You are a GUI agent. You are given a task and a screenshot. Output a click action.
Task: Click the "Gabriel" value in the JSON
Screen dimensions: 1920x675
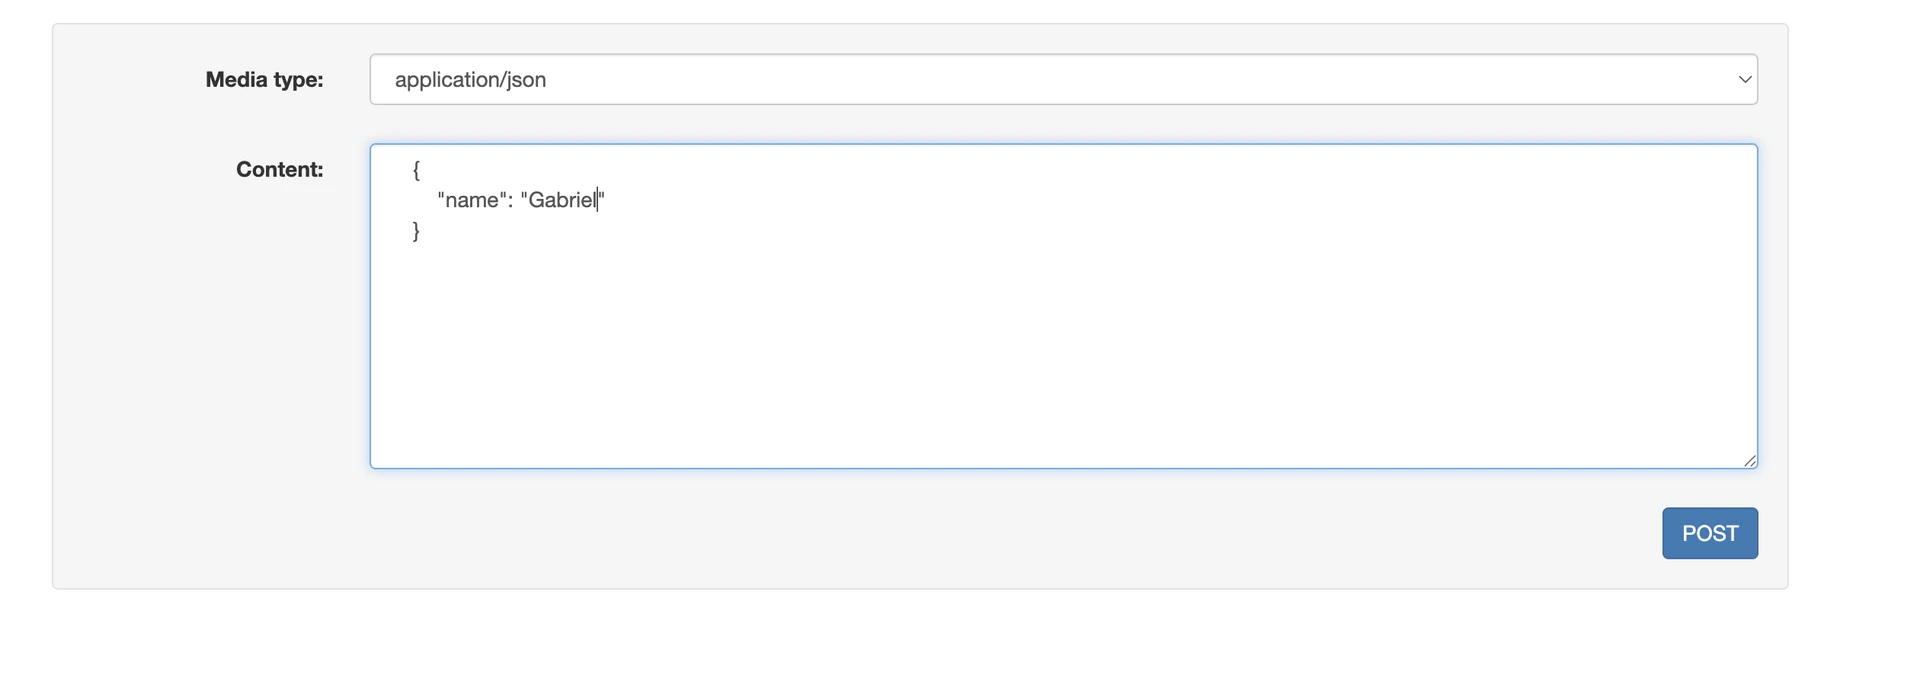click(561, 200)
